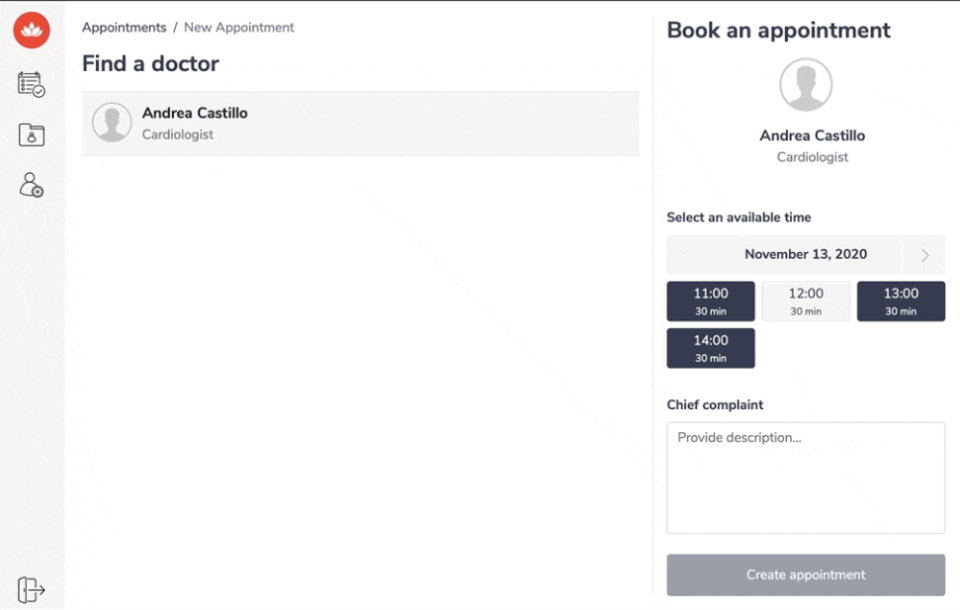960x610 pixels.
Task: Click the red lotus logo icon
Action: (x=32, y=31)
